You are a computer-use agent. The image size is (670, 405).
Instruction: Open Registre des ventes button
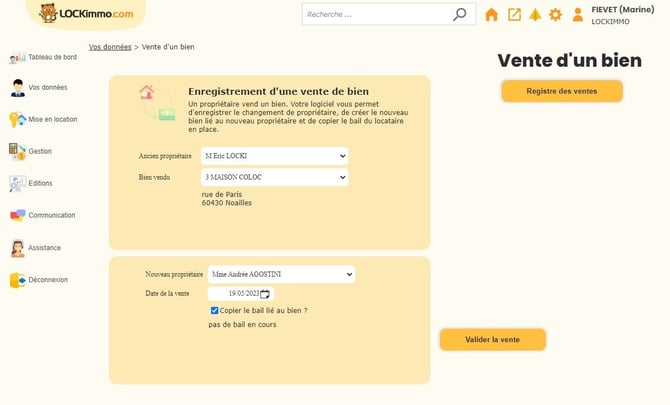562,91
